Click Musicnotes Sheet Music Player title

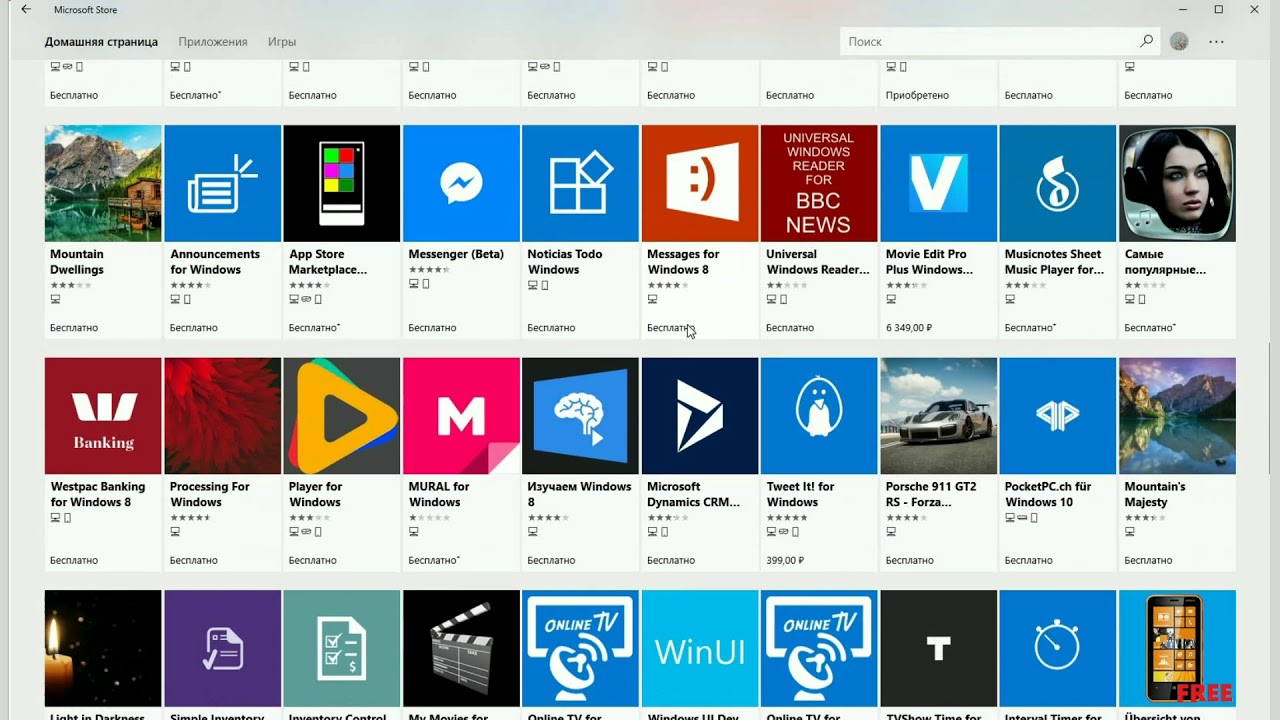pyautogui.click(x=1055, y=262)
